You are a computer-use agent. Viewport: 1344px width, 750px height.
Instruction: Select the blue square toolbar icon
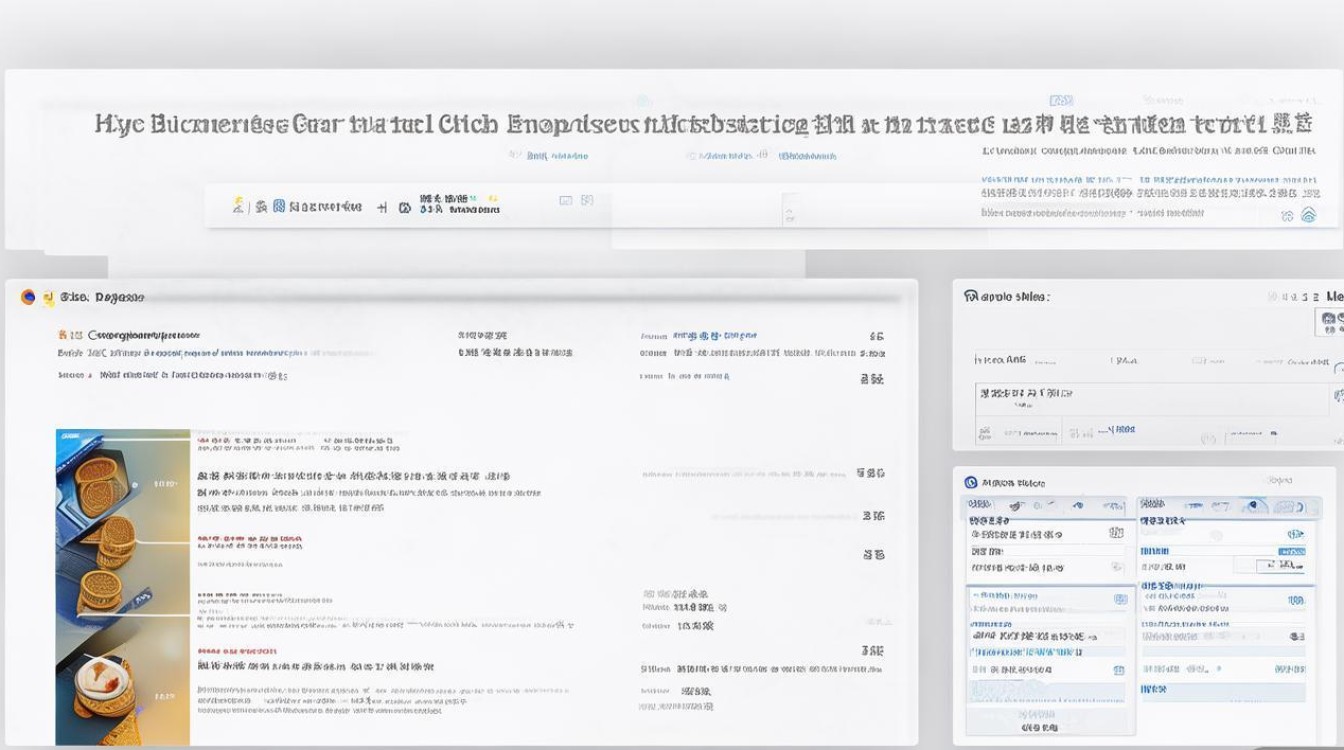tap(279, 206)
